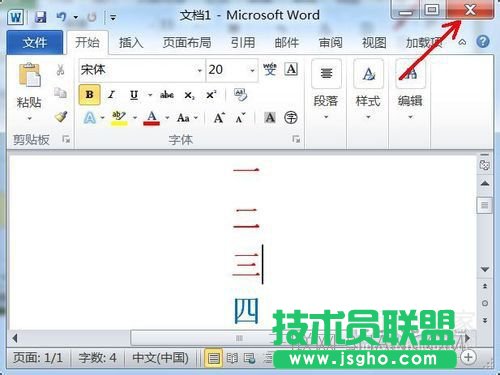Expand the Paste options arrow
500x375 pixels.
pos(29,118)
